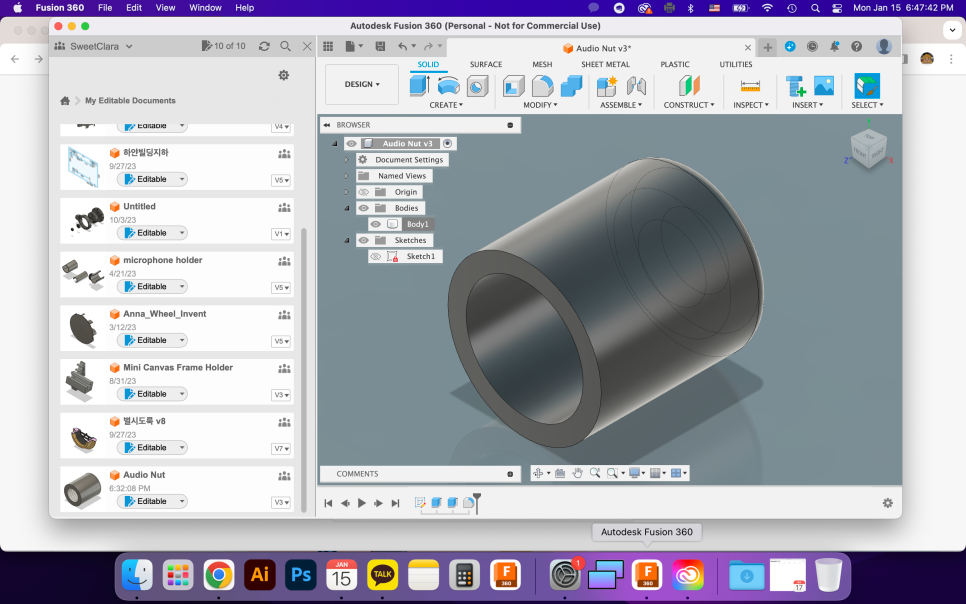
Task: Open data panel settings gear
Action: point(283,75)
